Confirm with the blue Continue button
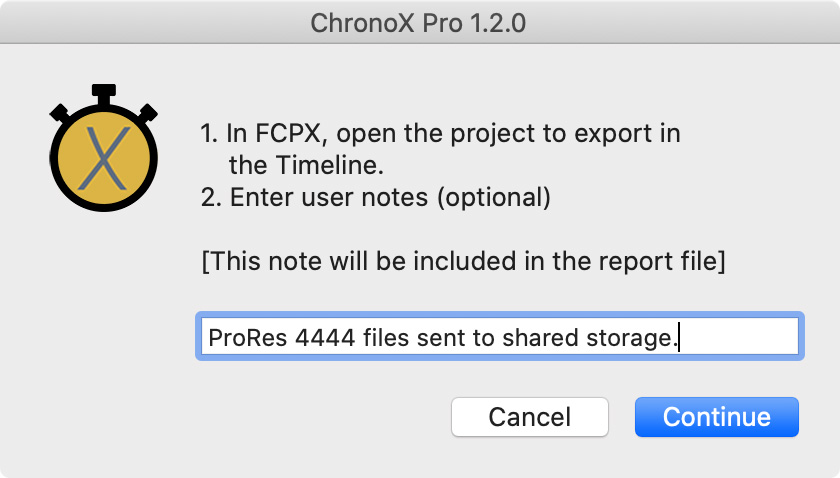This screenshot has width=840, height=478. click(x=717, y=417)
